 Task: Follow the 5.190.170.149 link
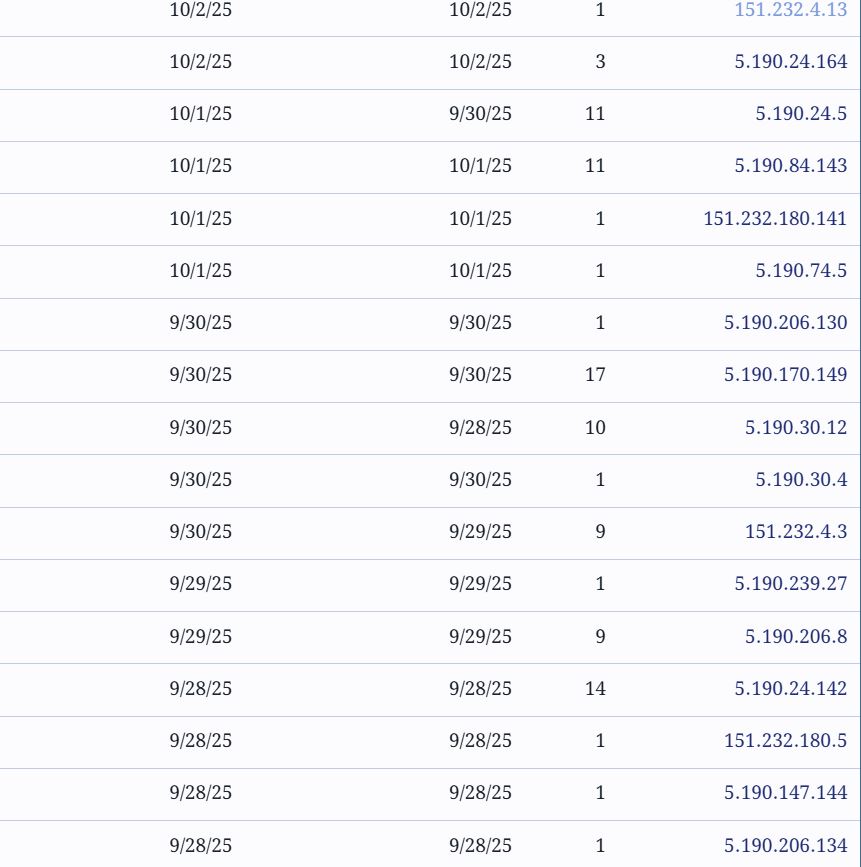coord(785,375)
